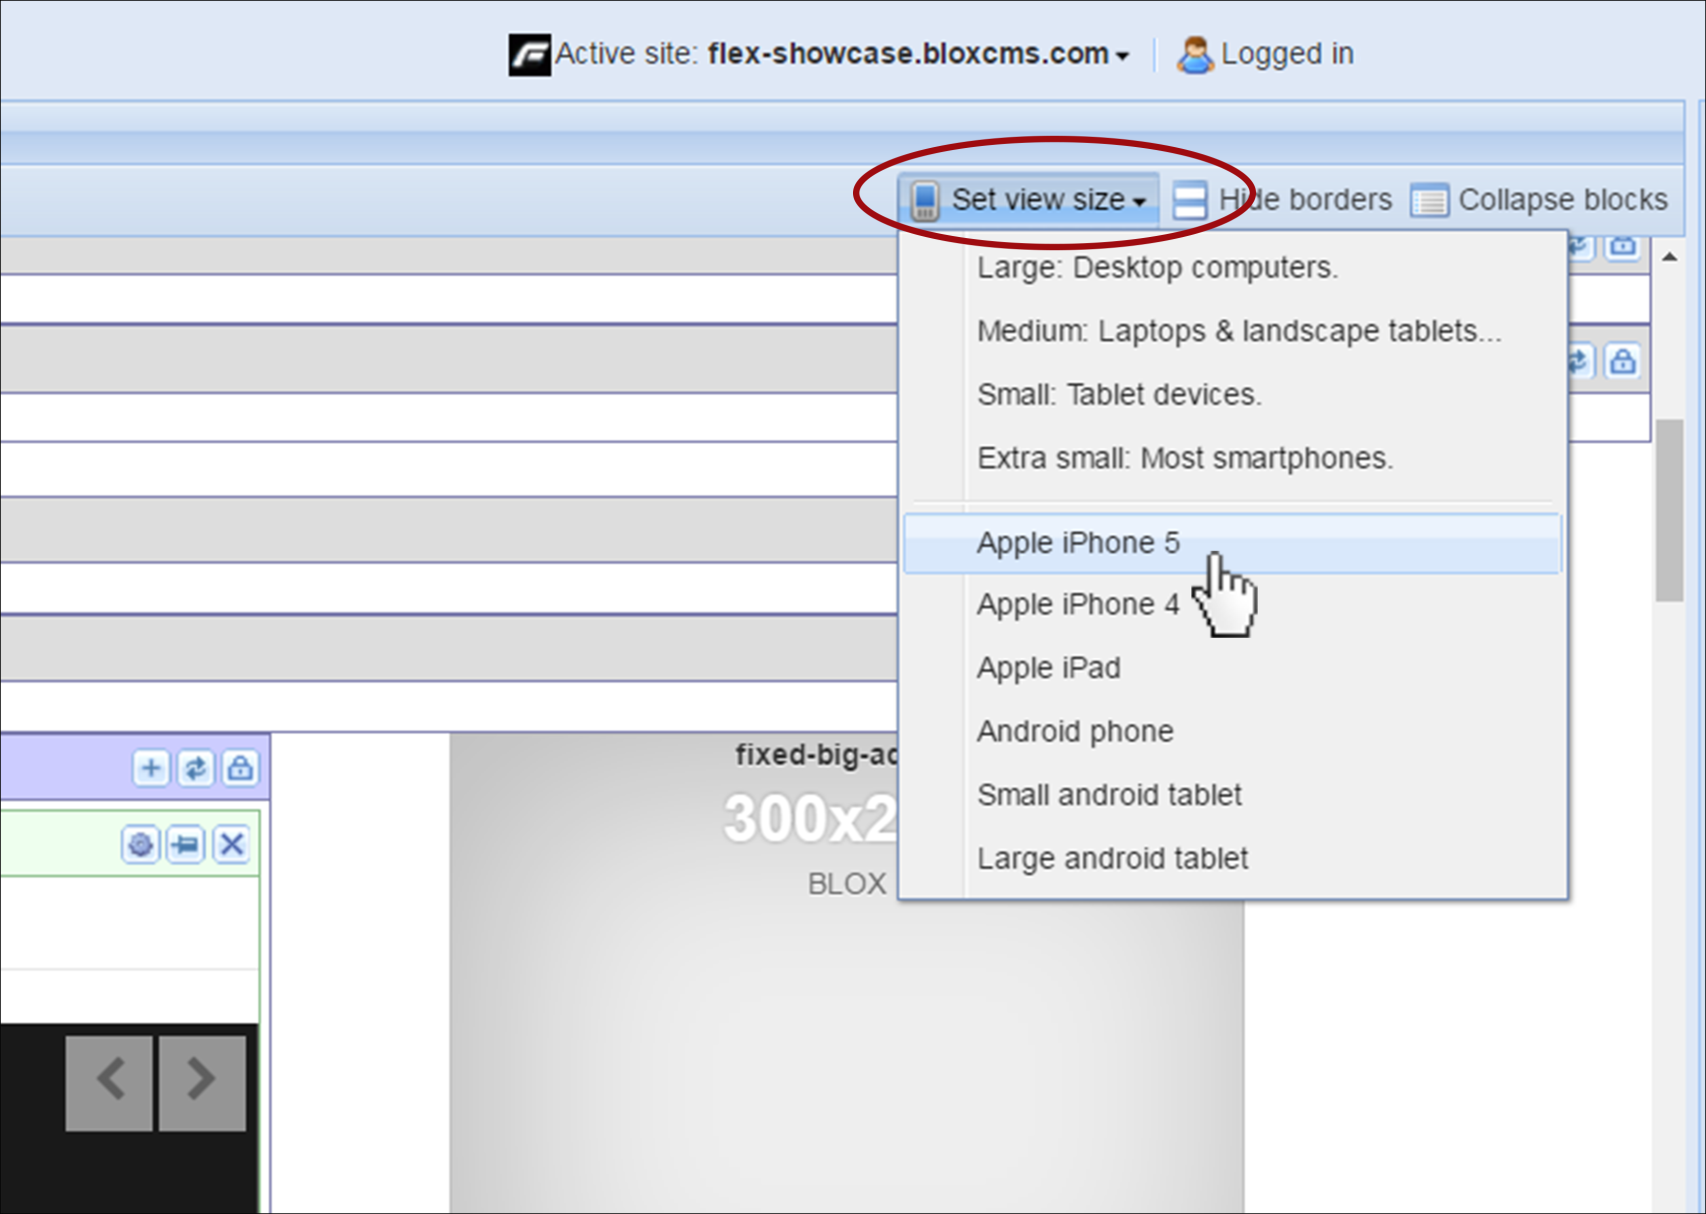Click the scrollbar up arrow
The height and width of the screenshot is (1214, 1706).
point(1669,258)
